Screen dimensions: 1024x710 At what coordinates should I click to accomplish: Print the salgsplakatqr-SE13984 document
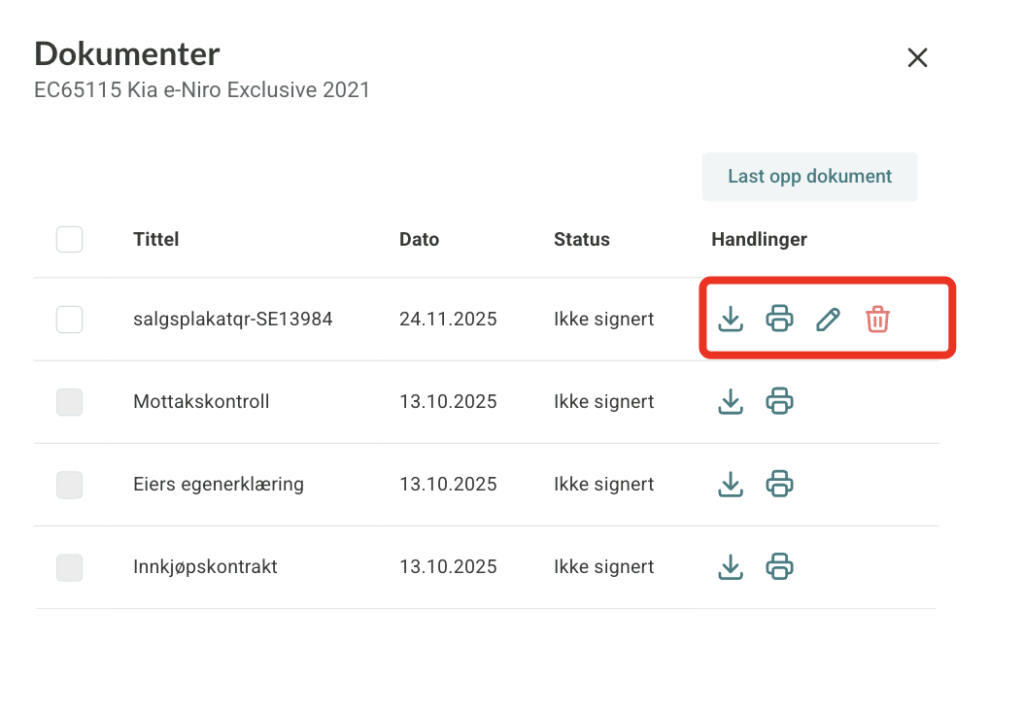pos(779,320)
